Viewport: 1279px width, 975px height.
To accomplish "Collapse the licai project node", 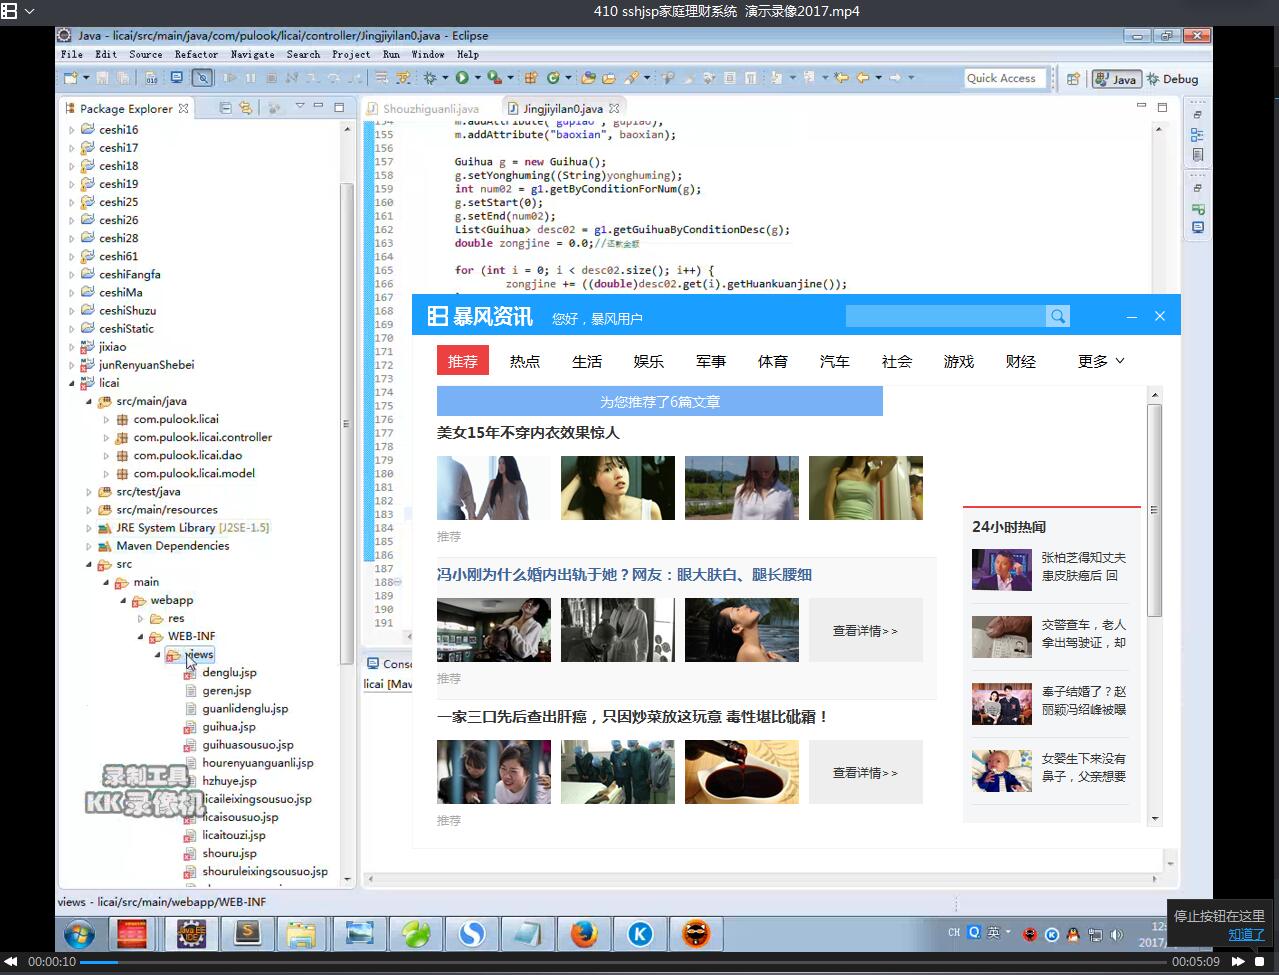I will point(71,383).
